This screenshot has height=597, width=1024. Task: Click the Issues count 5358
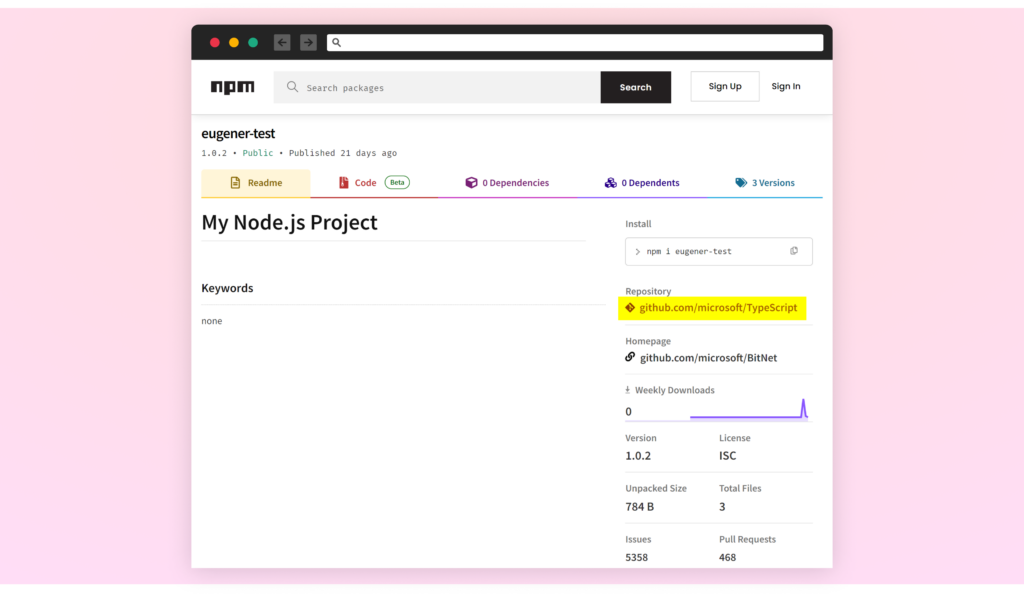(x=637, y=557)
